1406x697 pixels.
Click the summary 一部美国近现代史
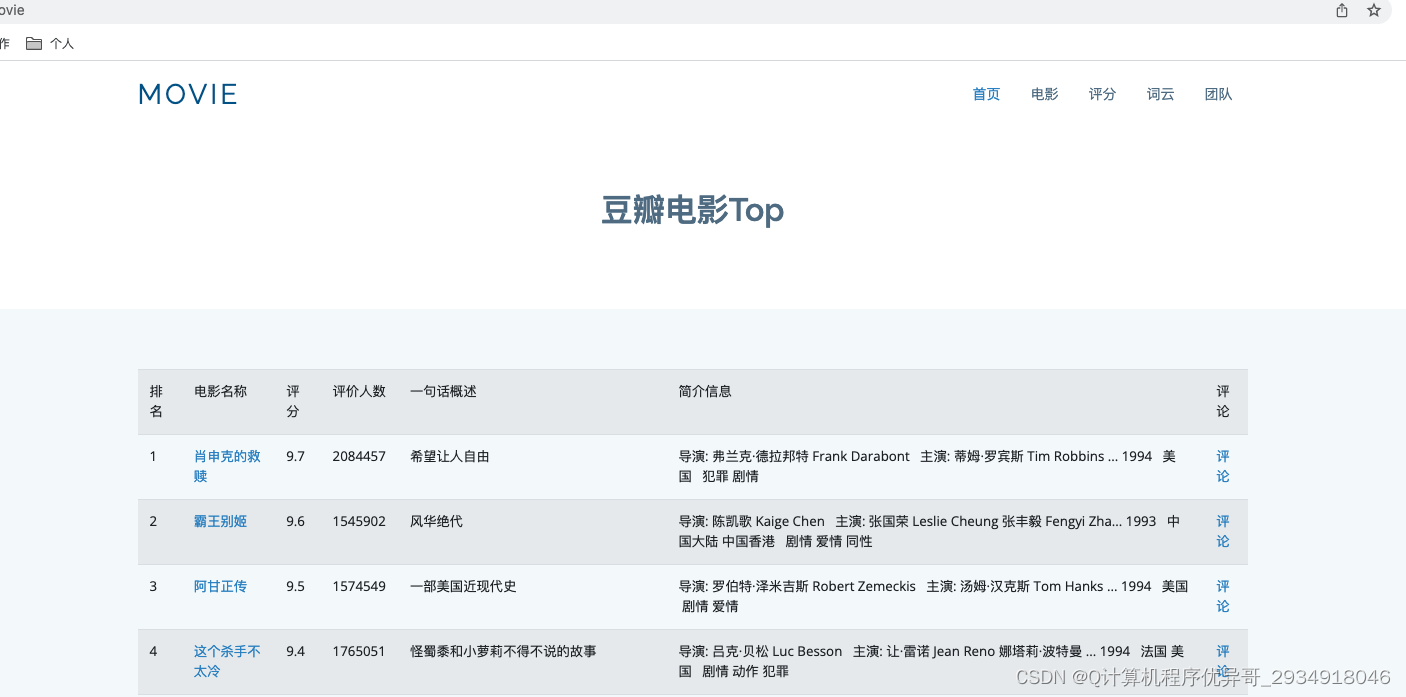pyautogui.click(x=463, y=586)
